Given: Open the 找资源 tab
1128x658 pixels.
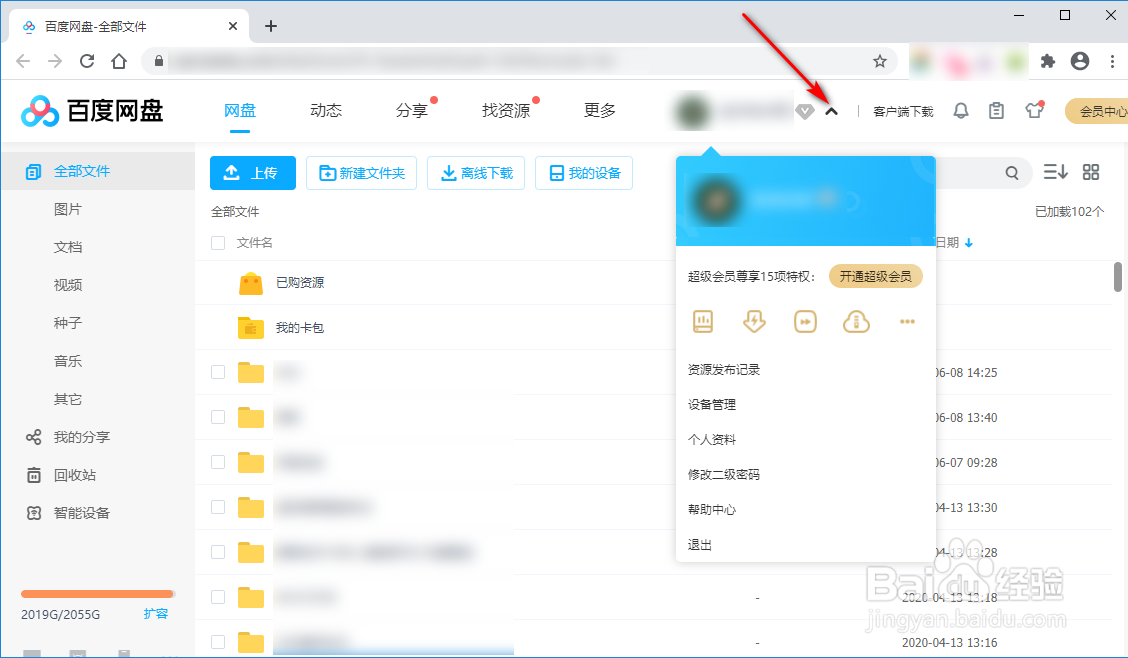Looking at the screenshot, I should (x=506, y=110).
